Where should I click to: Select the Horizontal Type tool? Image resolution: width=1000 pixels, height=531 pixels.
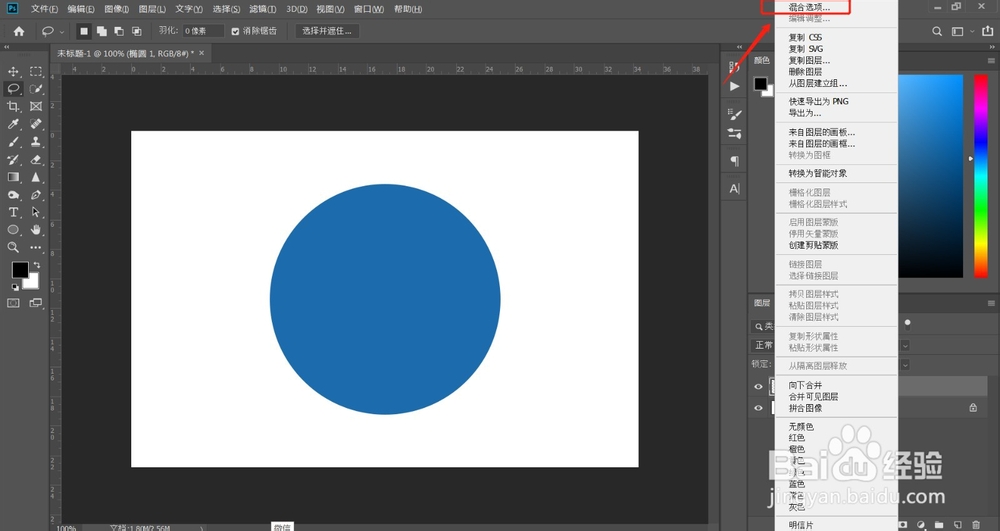click(13, 212)
